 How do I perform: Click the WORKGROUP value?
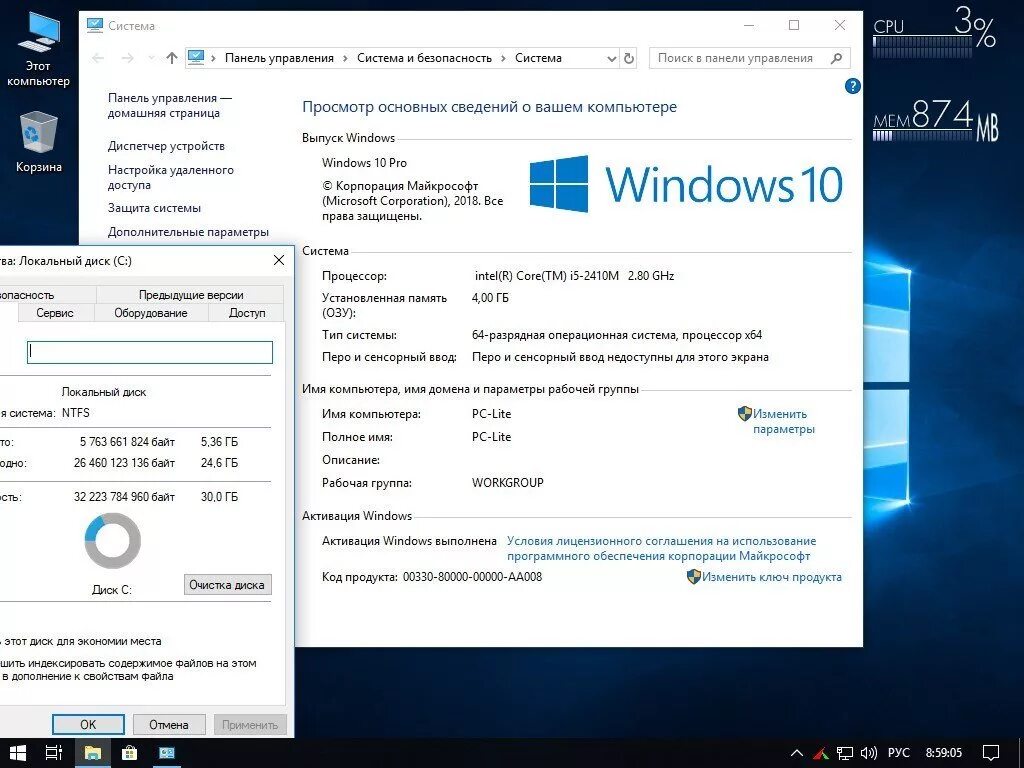point(507,483)
